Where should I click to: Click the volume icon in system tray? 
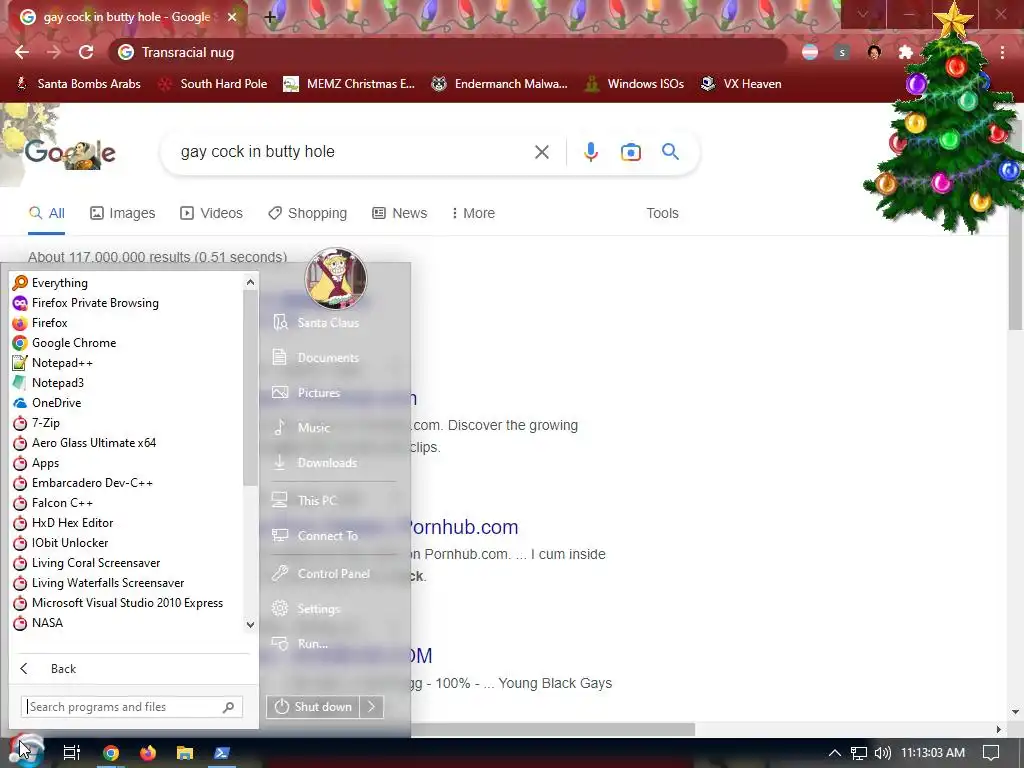tap(882, 753)
